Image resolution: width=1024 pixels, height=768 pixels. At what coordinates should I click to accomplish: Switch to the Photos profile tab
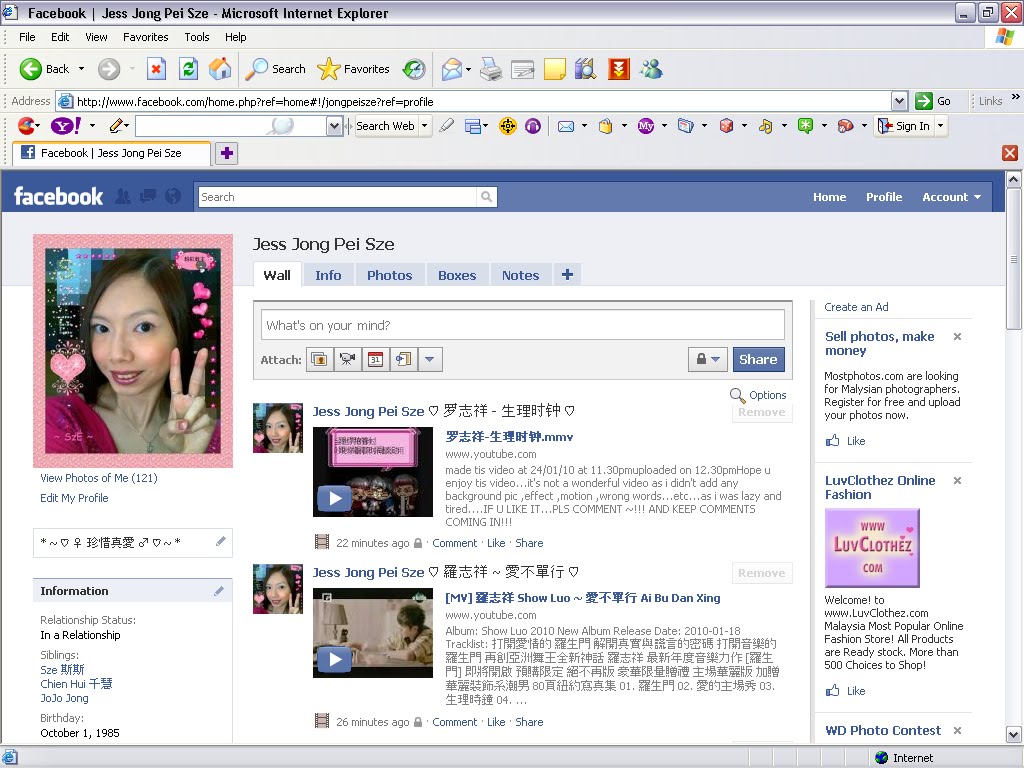tap(389, 275)
